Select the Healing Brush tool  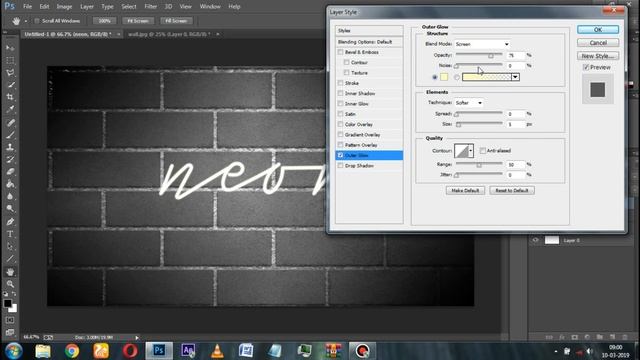(10, 122)
